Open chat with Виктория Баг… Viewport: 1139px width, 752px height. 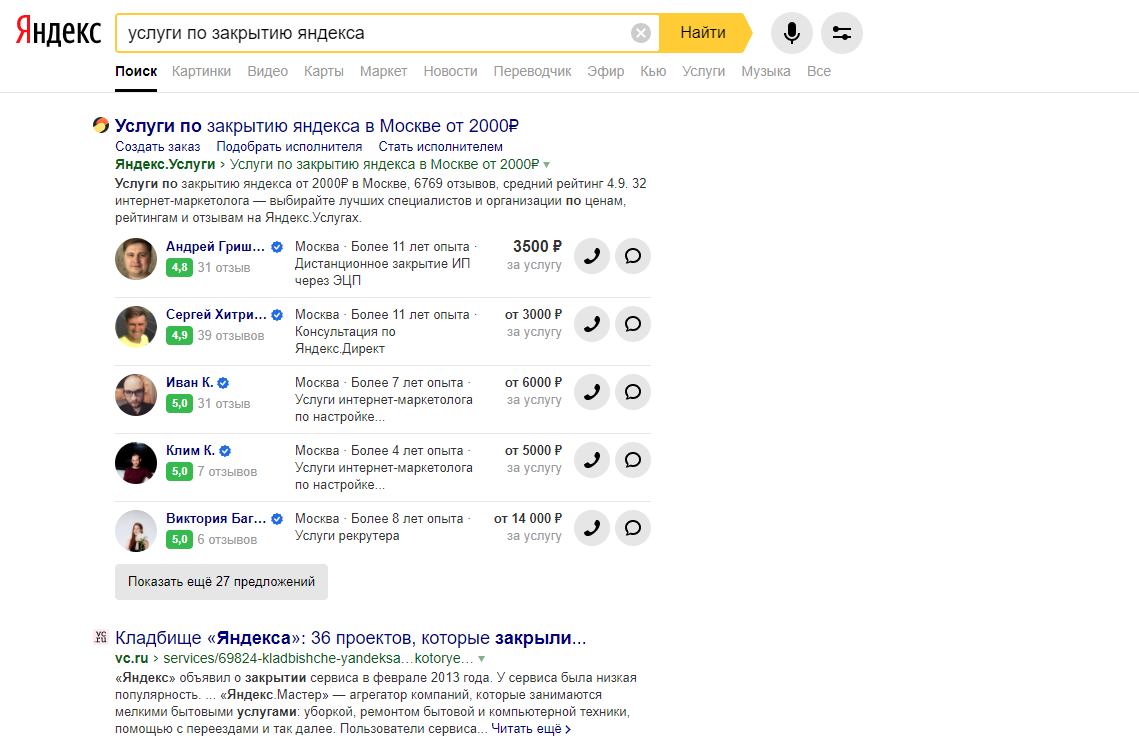coord(633,528)
